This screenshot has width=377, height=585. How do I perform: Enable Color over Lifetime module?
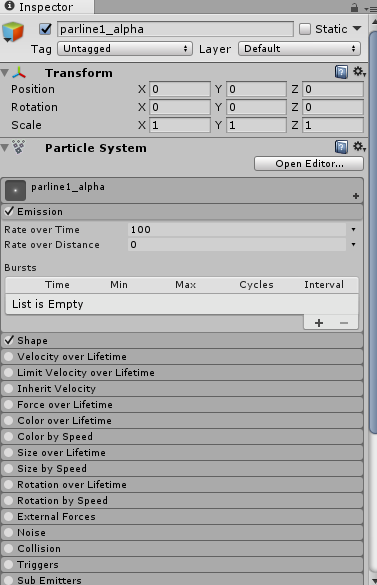[8, 420]
